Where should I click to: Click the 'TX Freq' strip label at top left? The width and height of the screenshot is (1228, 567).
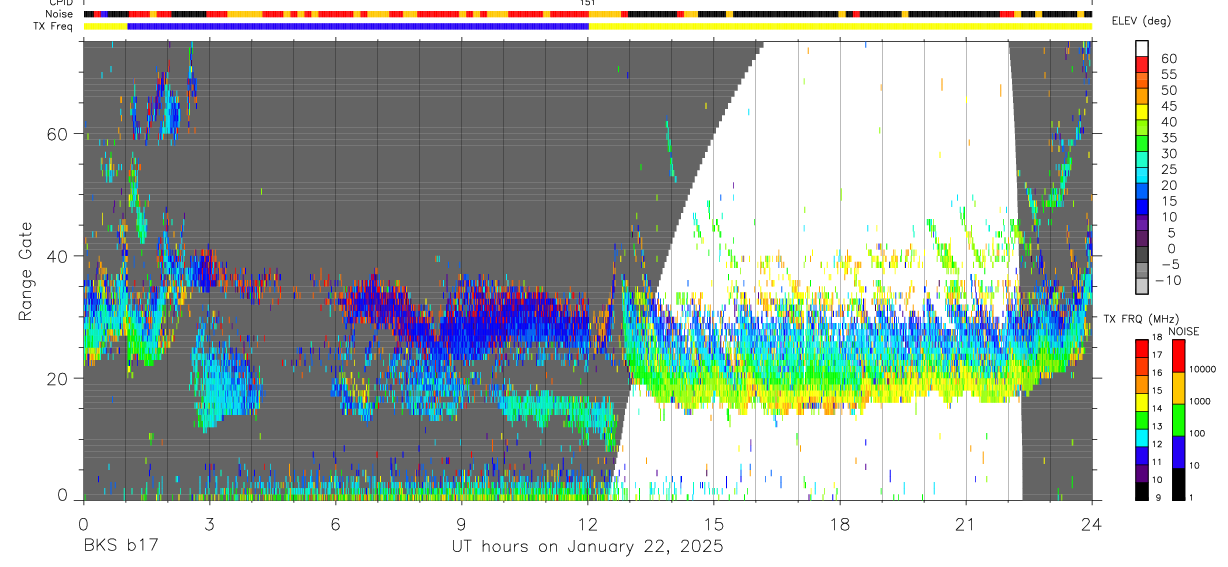(53, 26)
